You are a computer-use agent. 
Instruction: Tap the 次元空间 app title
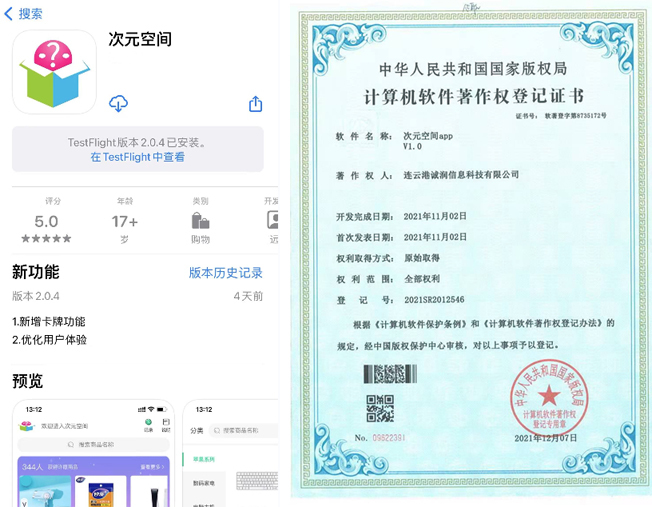click(x=140, y=39)
